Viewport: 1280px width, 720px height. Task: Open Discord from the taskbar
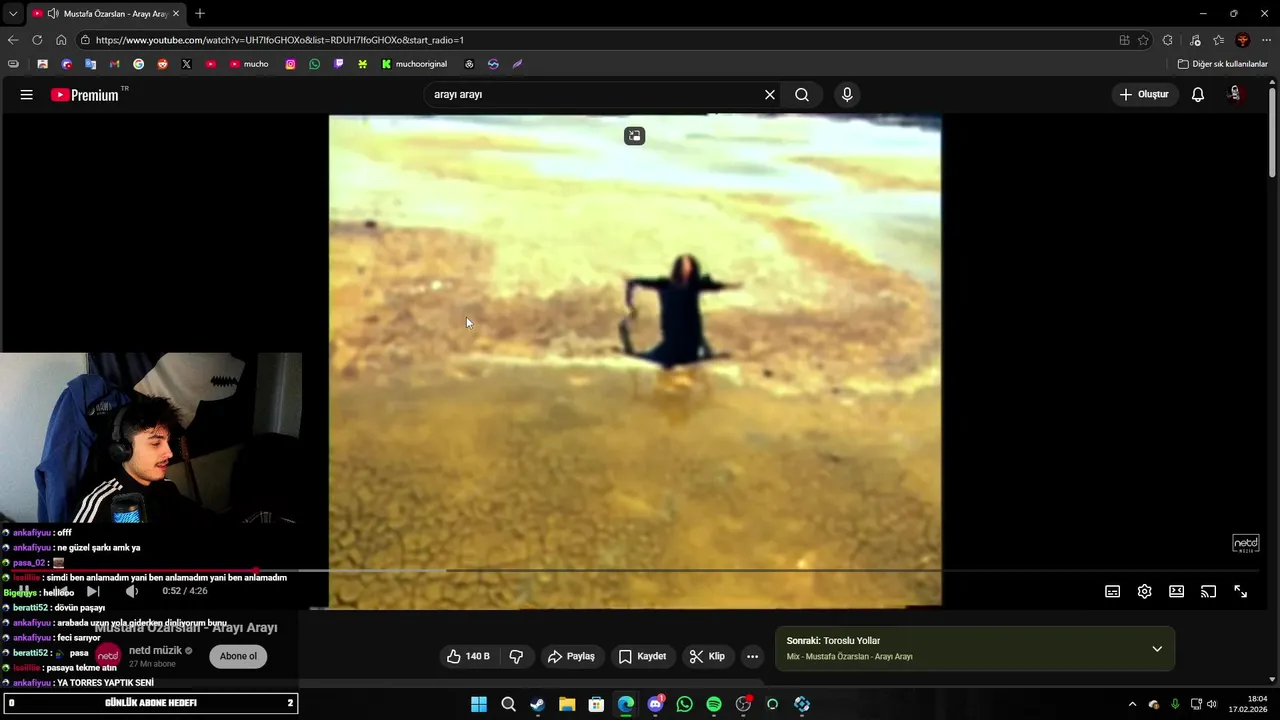coord(655,704)
